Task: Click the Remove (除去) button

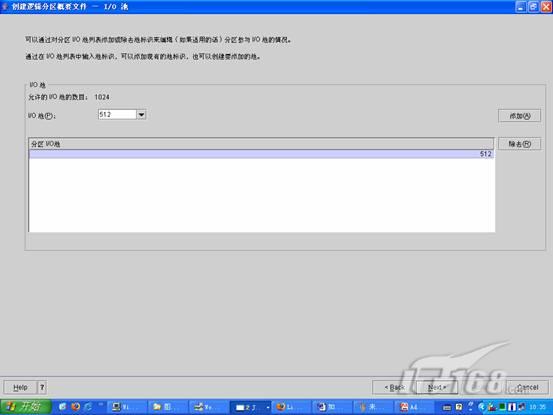Action: tap(519, 144)
